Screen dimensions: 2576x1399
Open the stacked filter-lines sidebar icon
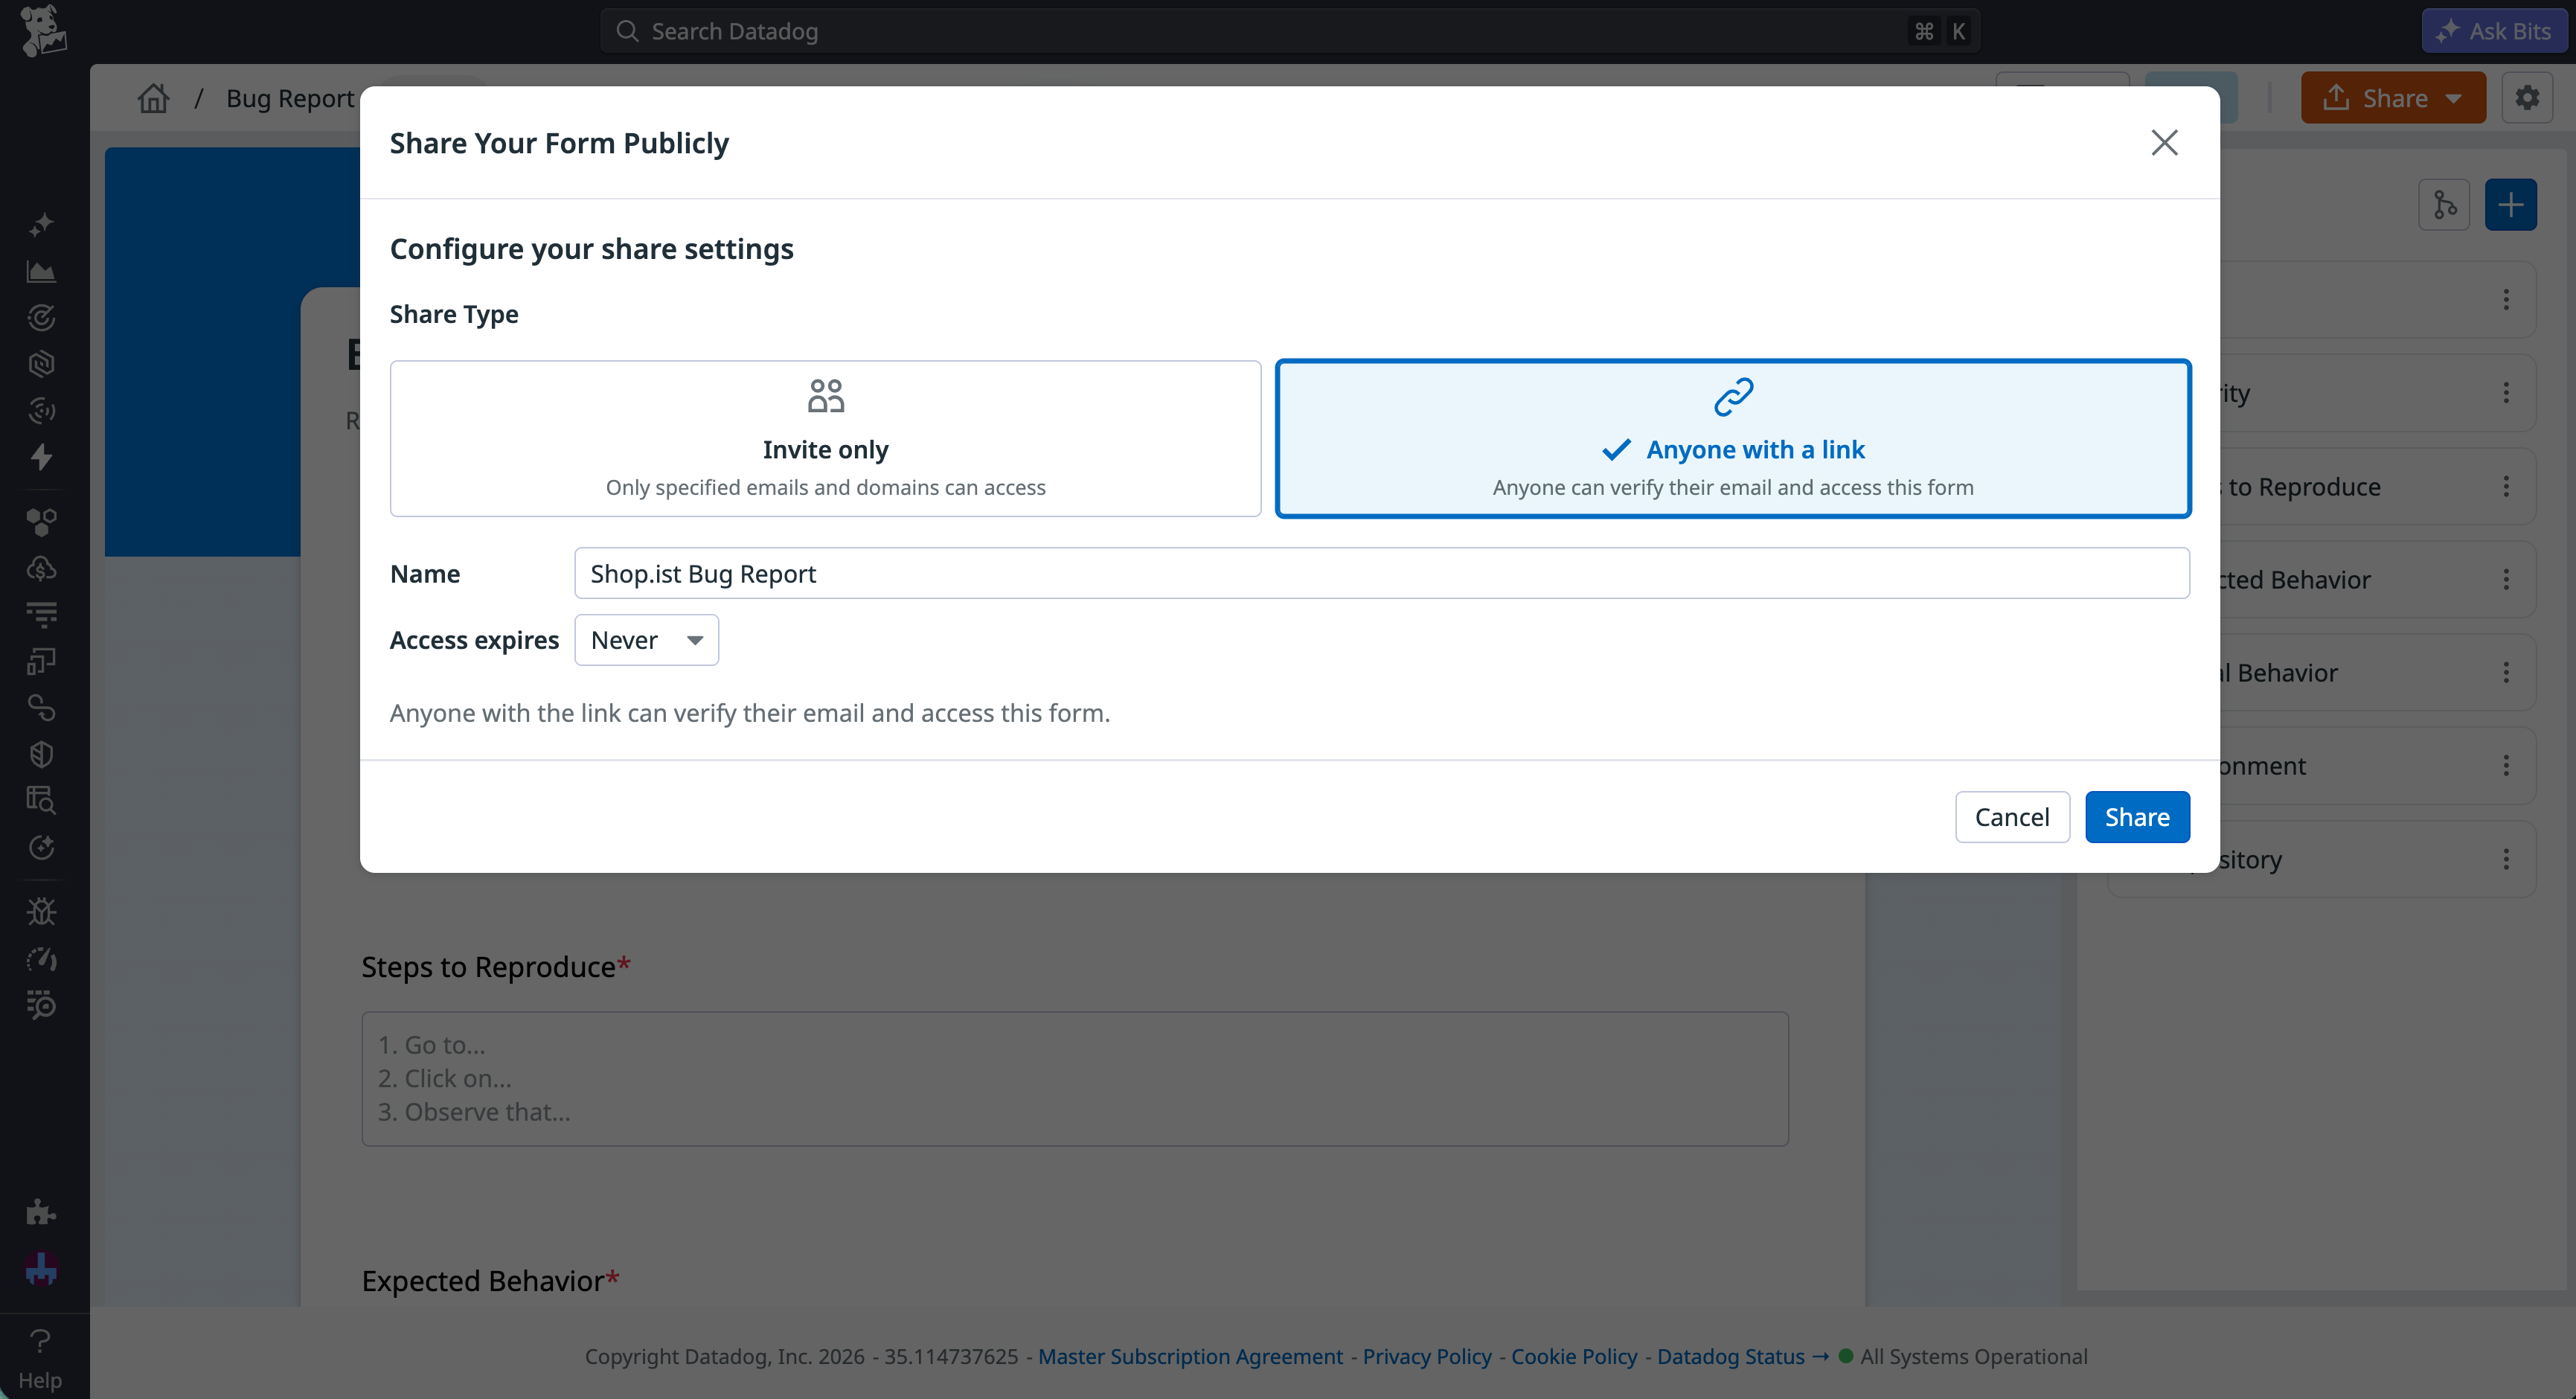point(41,614)
